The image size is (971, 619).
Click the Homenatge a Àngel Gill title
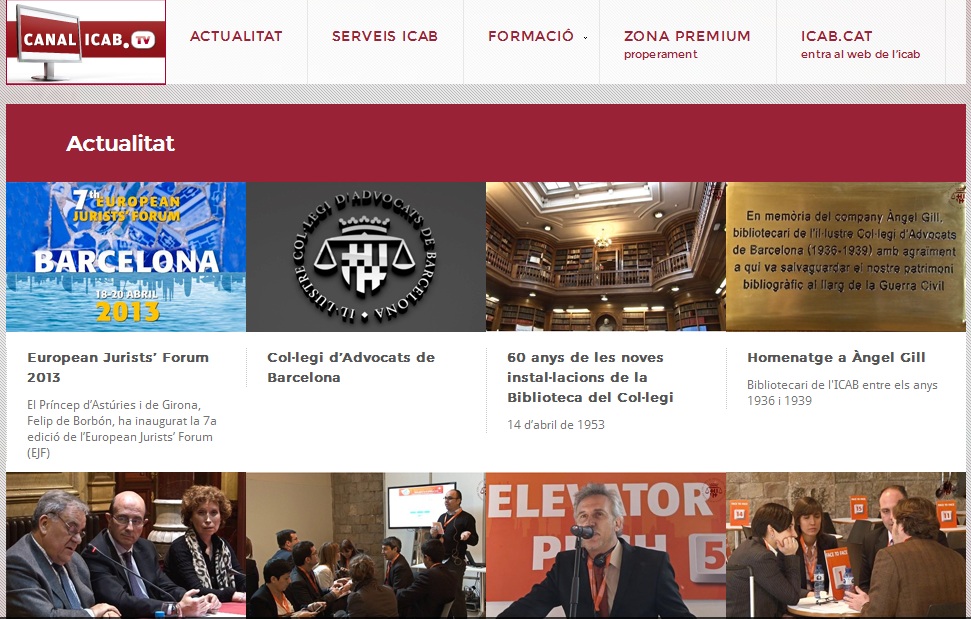[836, 357]
